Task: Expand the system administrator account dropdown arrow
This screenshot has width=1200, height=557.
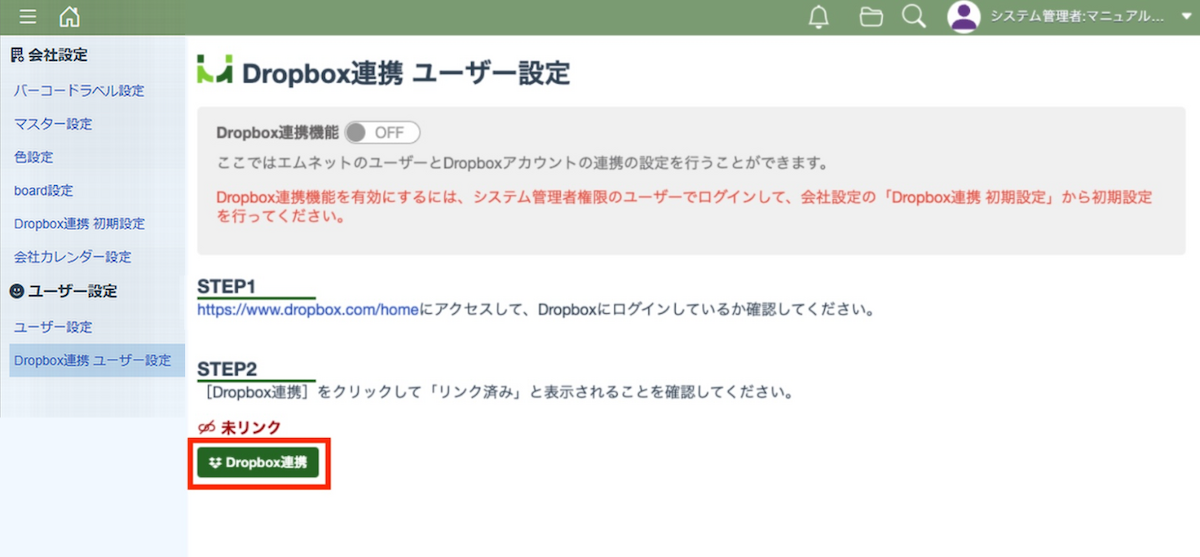Action: click(1184, 16)
